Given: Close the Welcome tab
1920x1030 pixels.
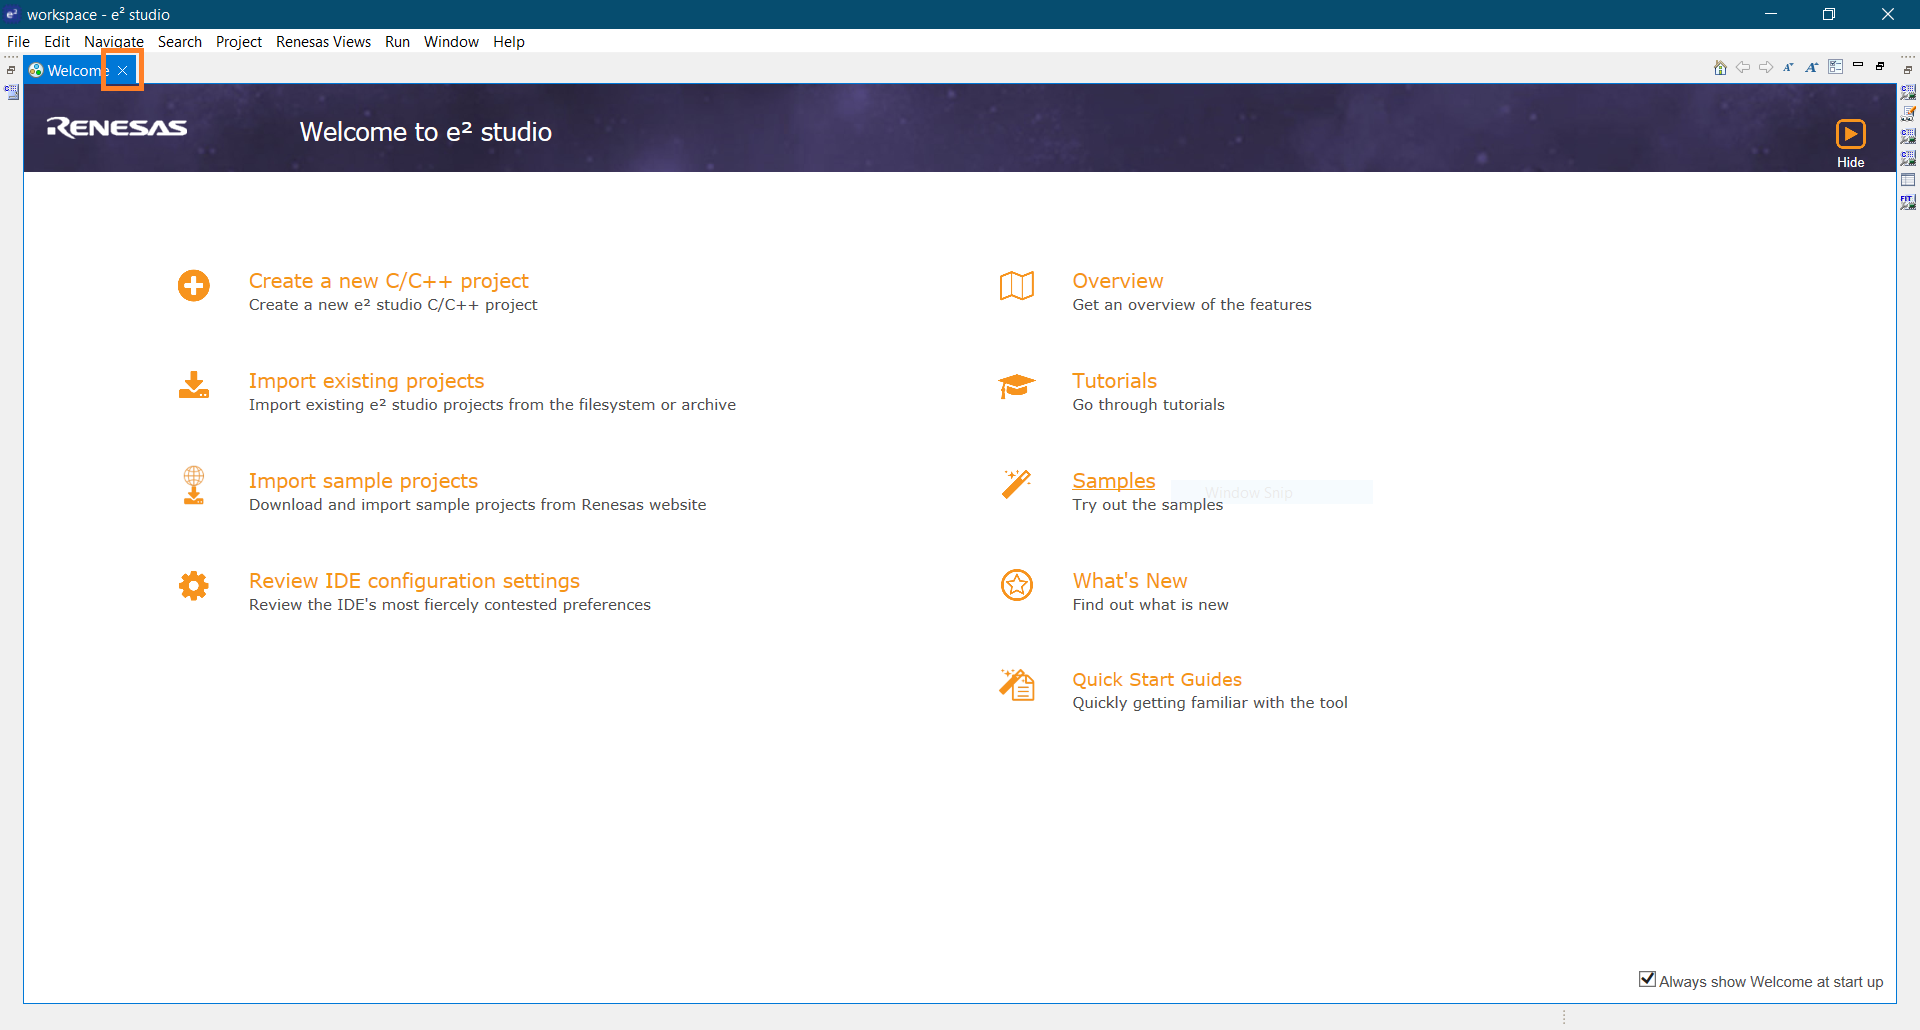Looking at the screenshot, I should (123, 71).
